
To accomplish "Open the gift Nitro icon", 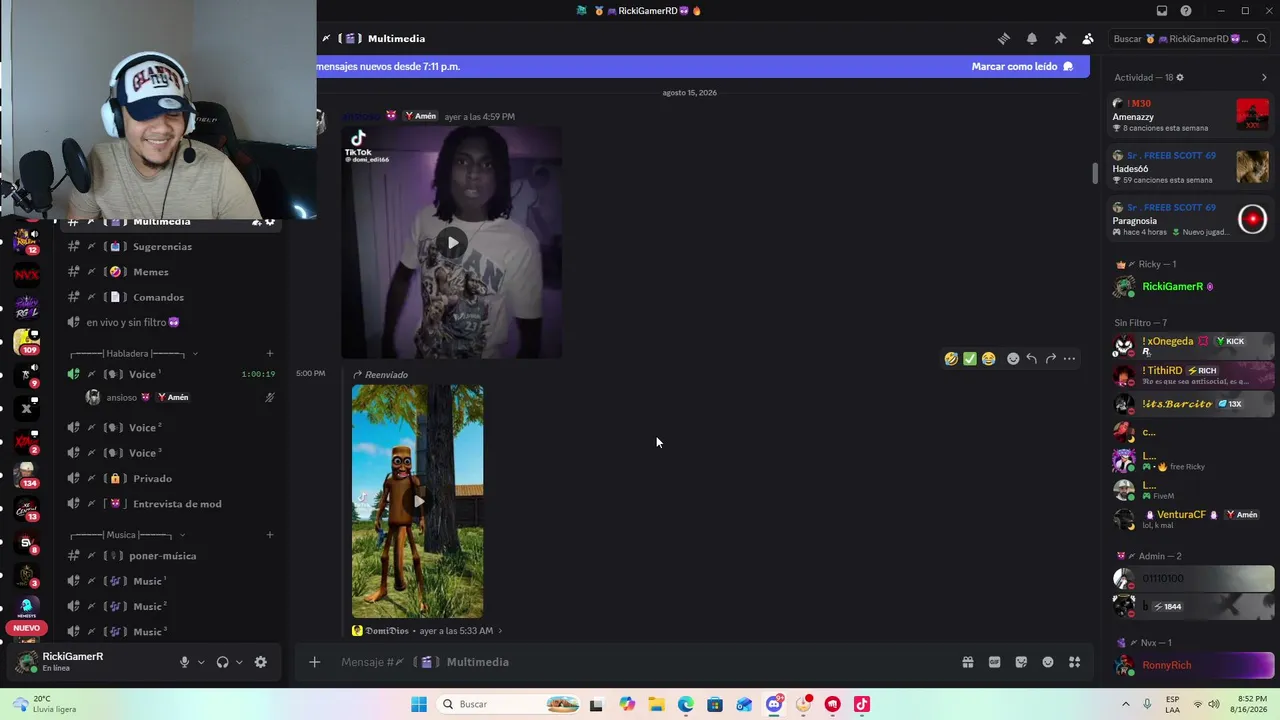I will [968, 662].
